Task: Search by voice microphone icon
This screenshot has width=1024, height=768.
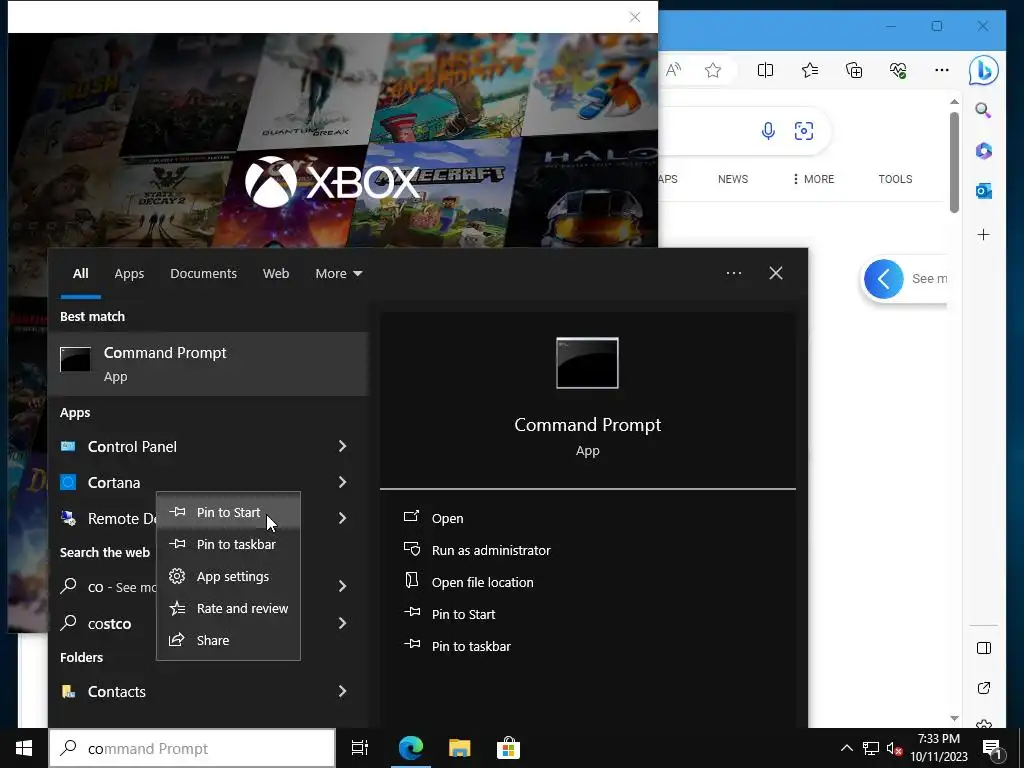Action: pyautogui.click(x=769, y=131)
